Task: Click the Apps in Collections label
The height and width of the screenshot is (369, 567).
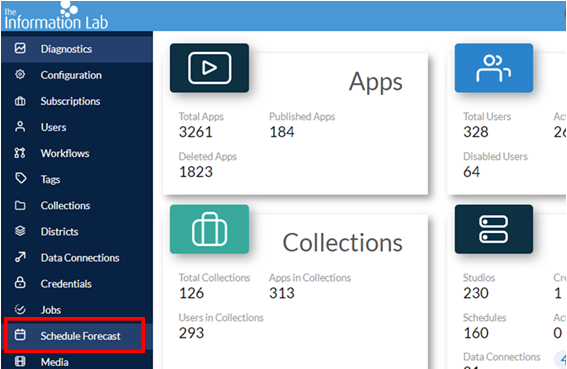Action: [x=310, y=277]
